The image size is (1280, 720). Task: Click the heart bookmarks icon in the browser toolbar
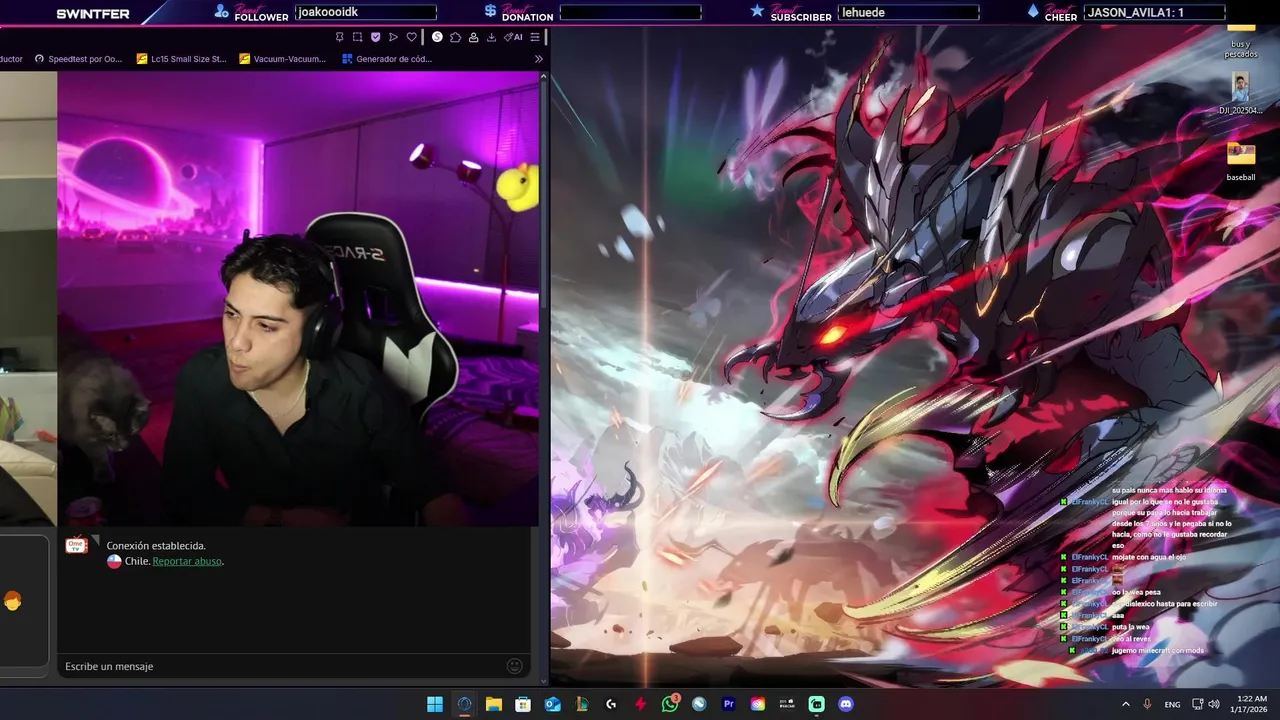click(411, 37)
